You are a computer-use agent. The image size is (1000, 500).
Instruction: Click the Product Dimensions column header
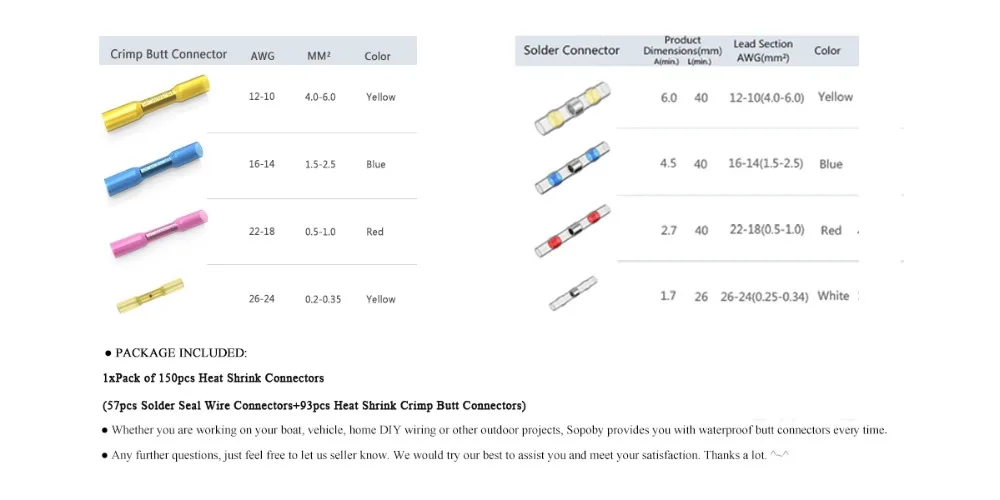click(x=682, y=50)
